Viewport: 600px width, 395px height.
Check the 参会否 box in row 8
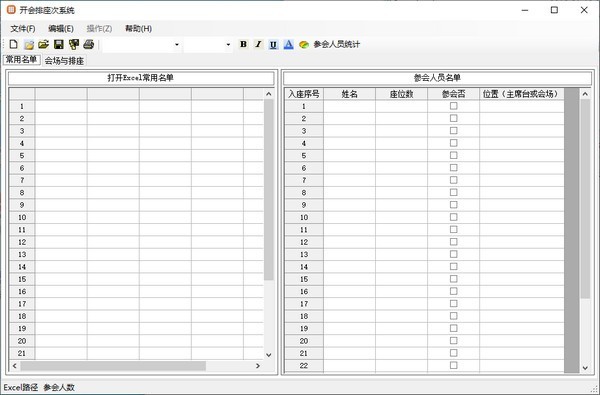click(453, 193)
